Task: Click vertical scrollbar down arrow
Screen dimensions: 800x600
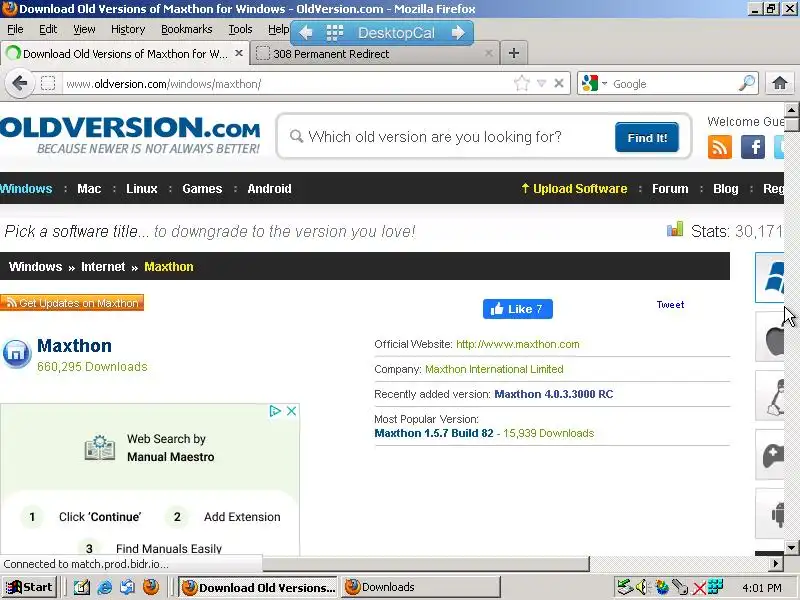Action: [x=791, y=547]
